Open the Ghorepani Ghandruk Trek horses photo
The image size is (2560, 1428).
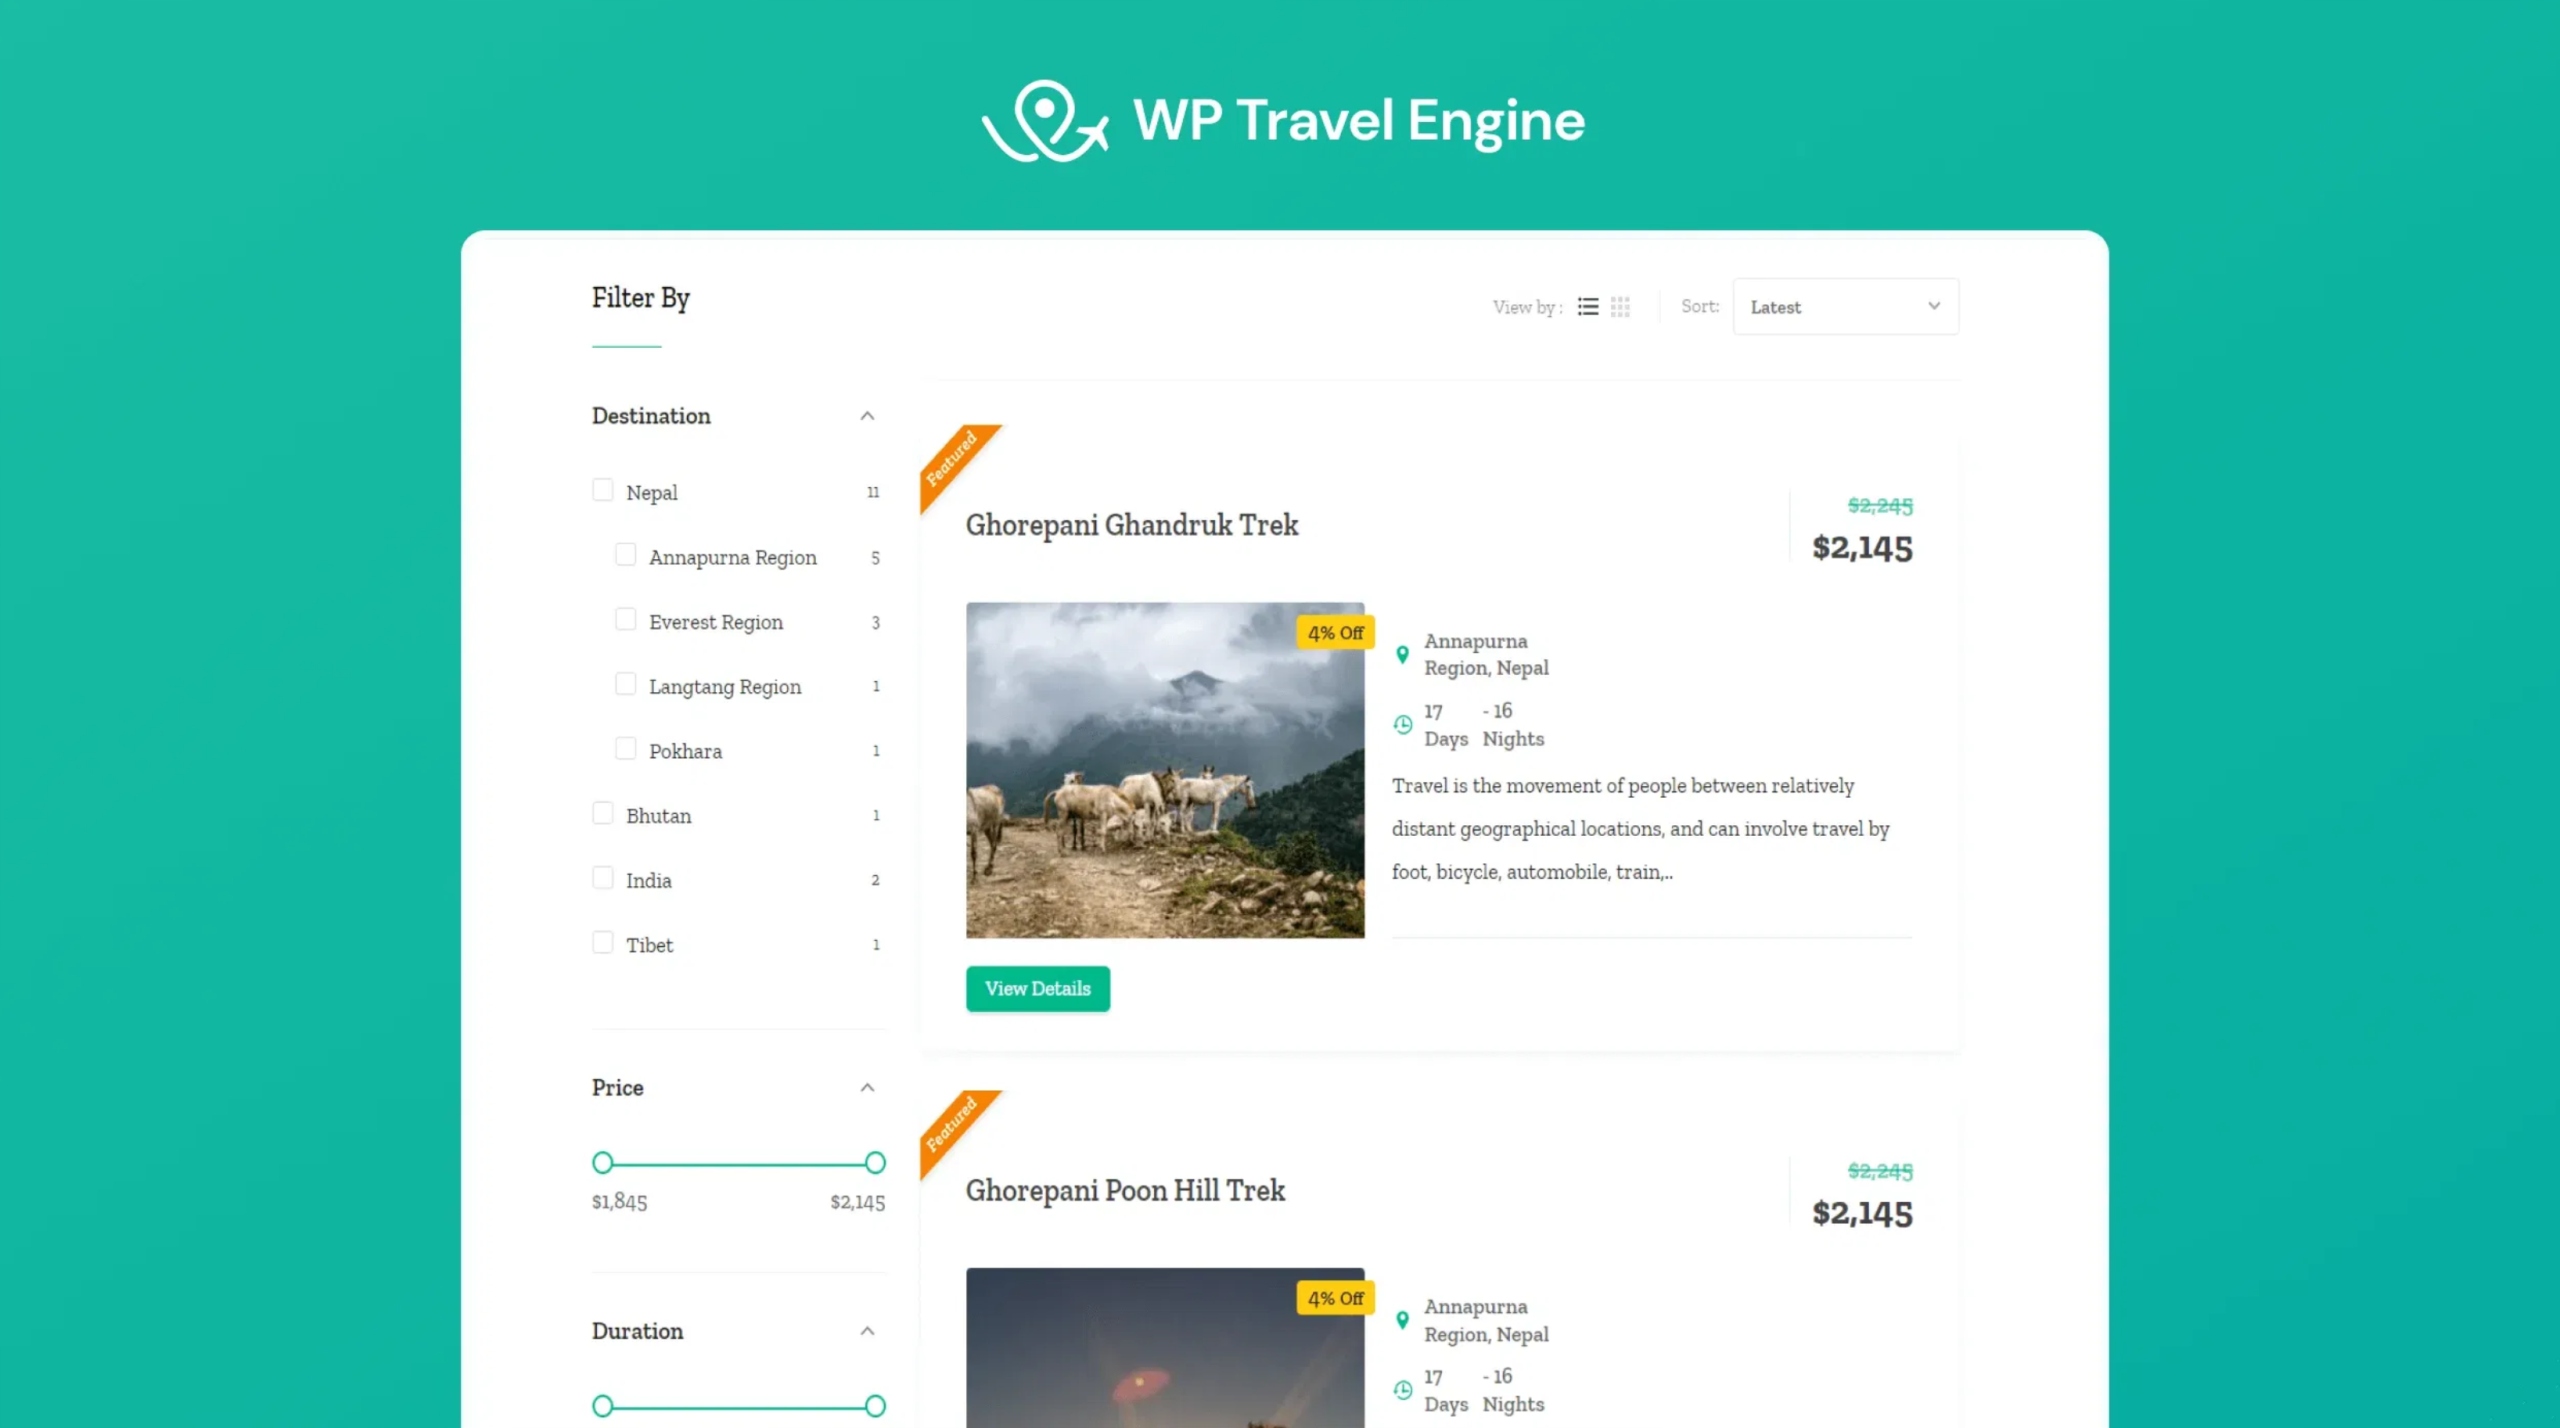point(1165,770)
